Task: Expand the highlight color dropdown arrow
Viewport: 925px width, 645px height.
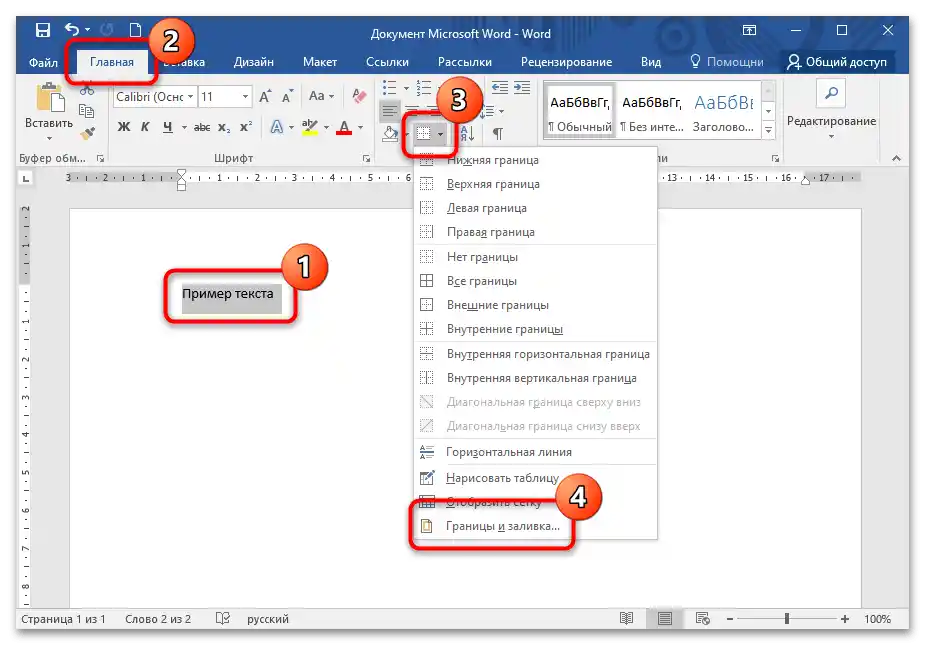Action: pos(326,127)
